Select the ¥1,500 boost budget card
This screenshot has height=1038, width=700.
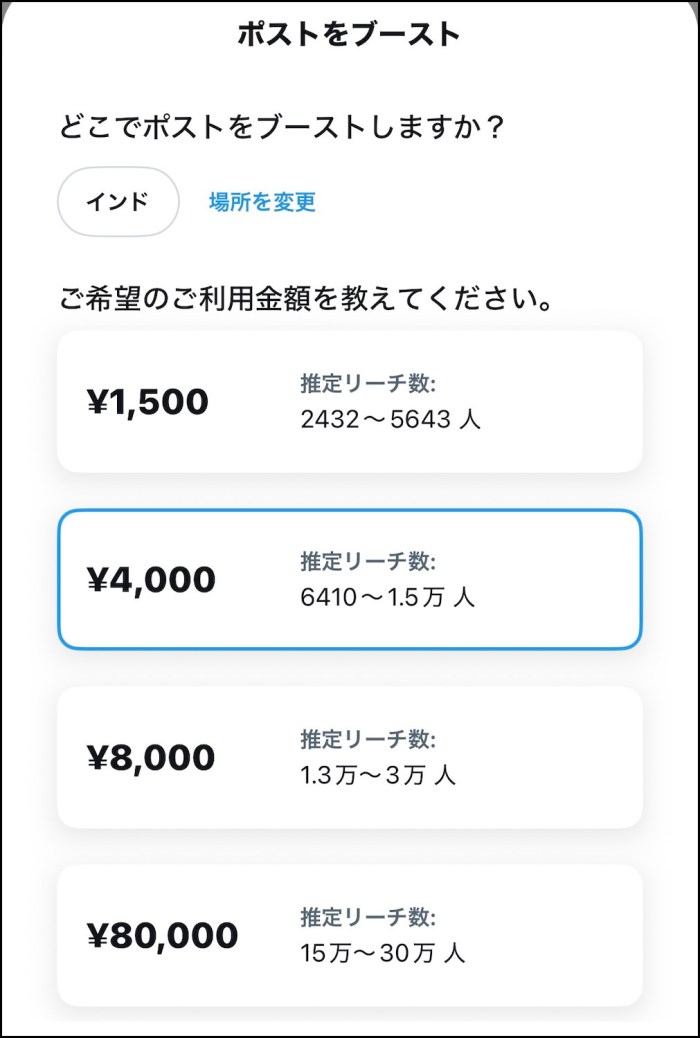coord(350,401)
